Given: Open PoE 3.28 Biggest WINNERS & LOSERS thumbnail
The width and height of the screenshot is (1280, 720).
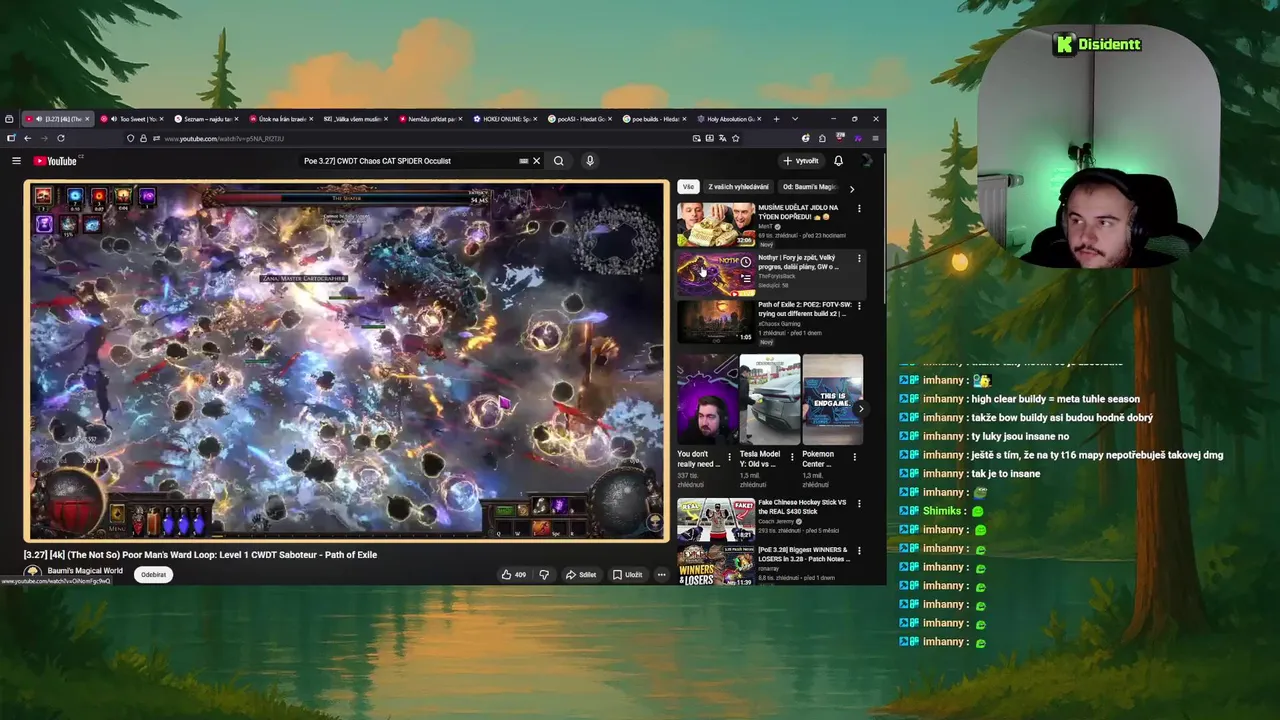Looking at the screenshot, I should click(716, 565).
